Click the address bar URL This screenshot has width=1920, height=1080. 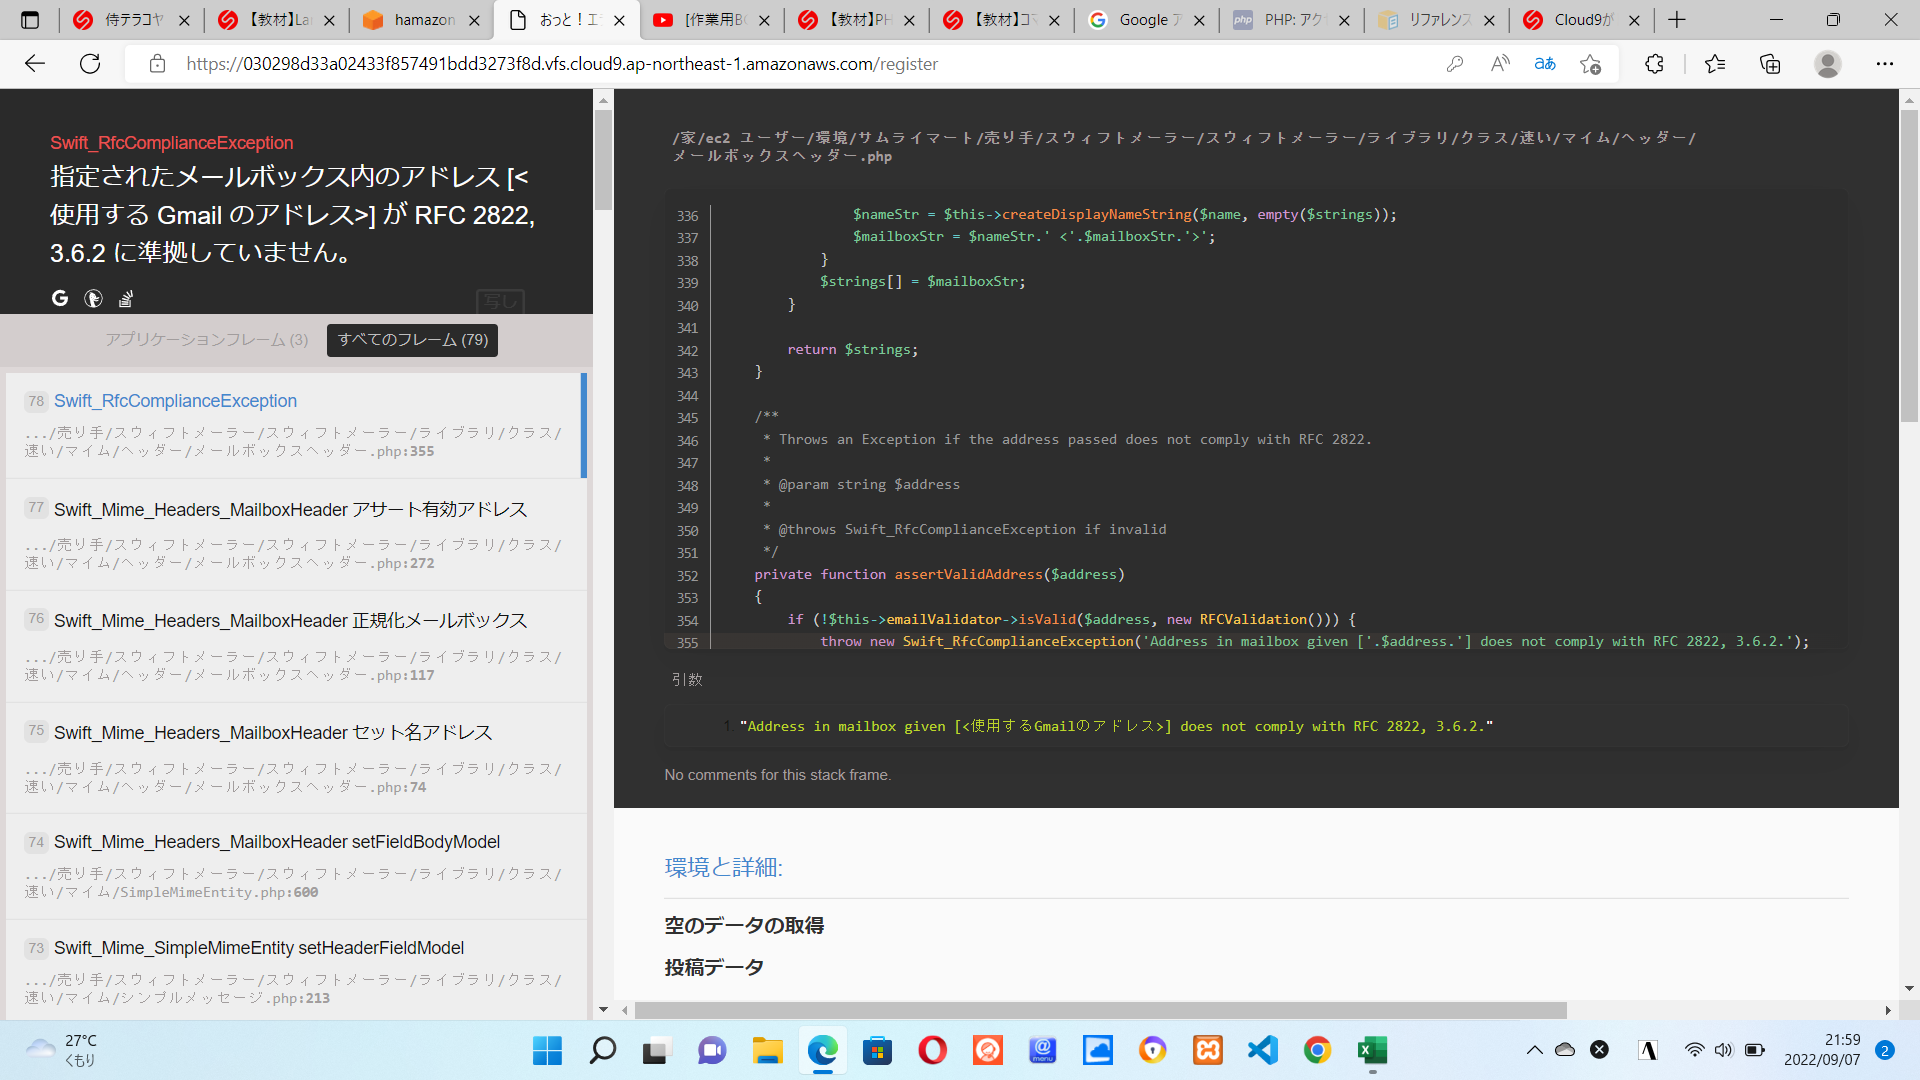pyautogui.click(x=562, y=64)
